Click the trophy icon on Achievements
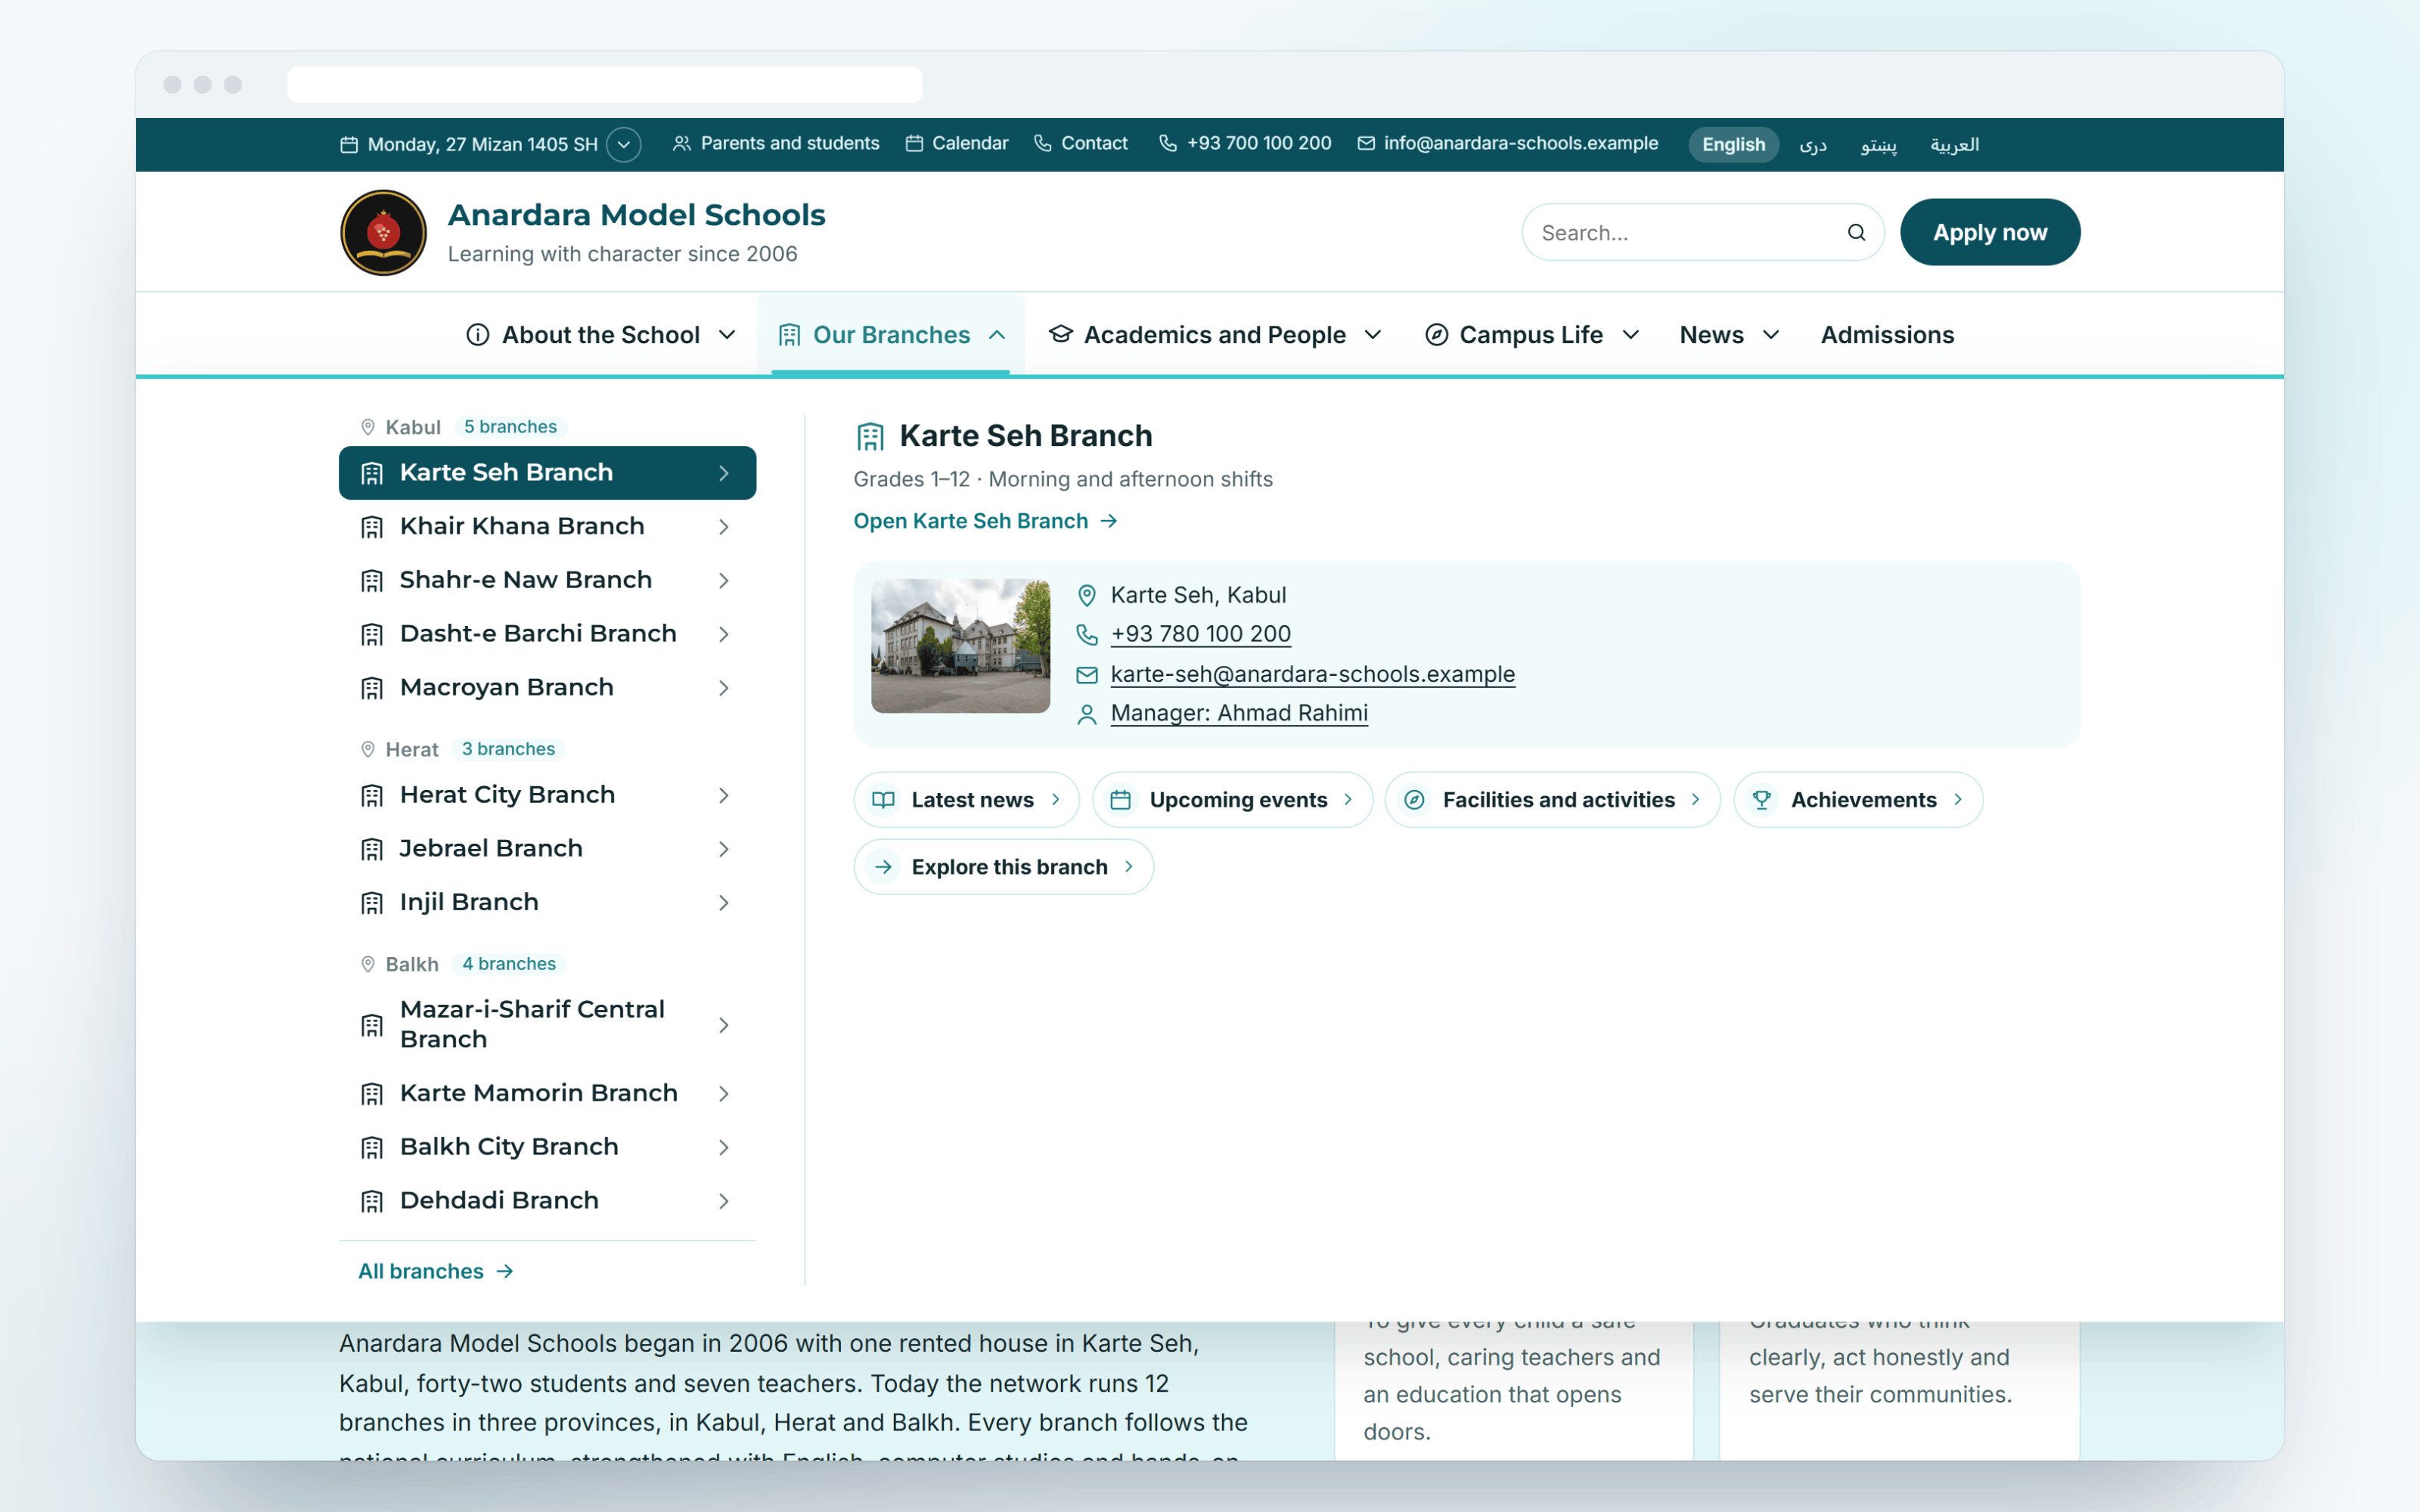Viewport: 2420px width, 1512px height. (x=1762, y=800)
